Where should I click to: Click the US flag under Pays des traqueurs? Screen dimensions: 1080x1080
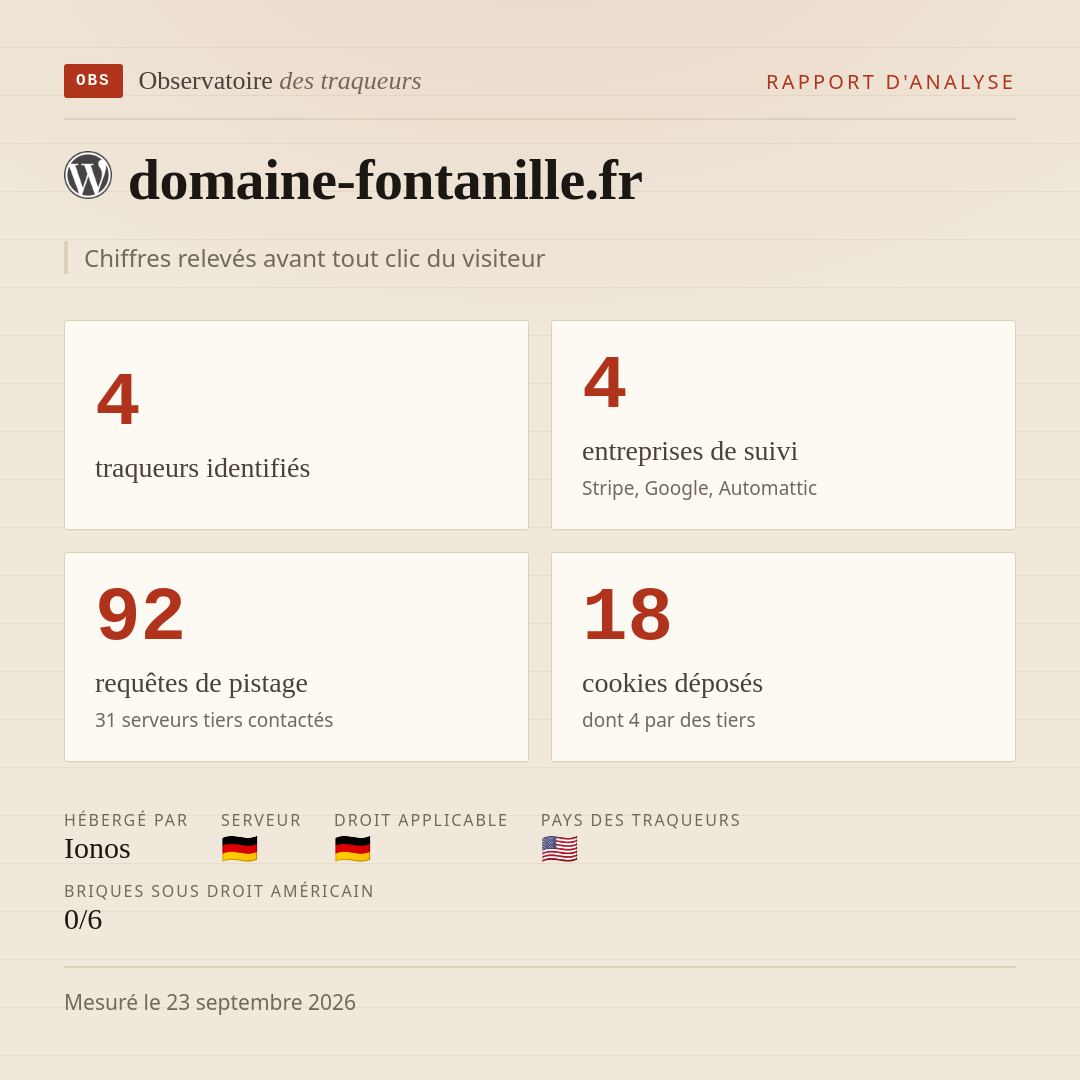[x=559, y=849]
